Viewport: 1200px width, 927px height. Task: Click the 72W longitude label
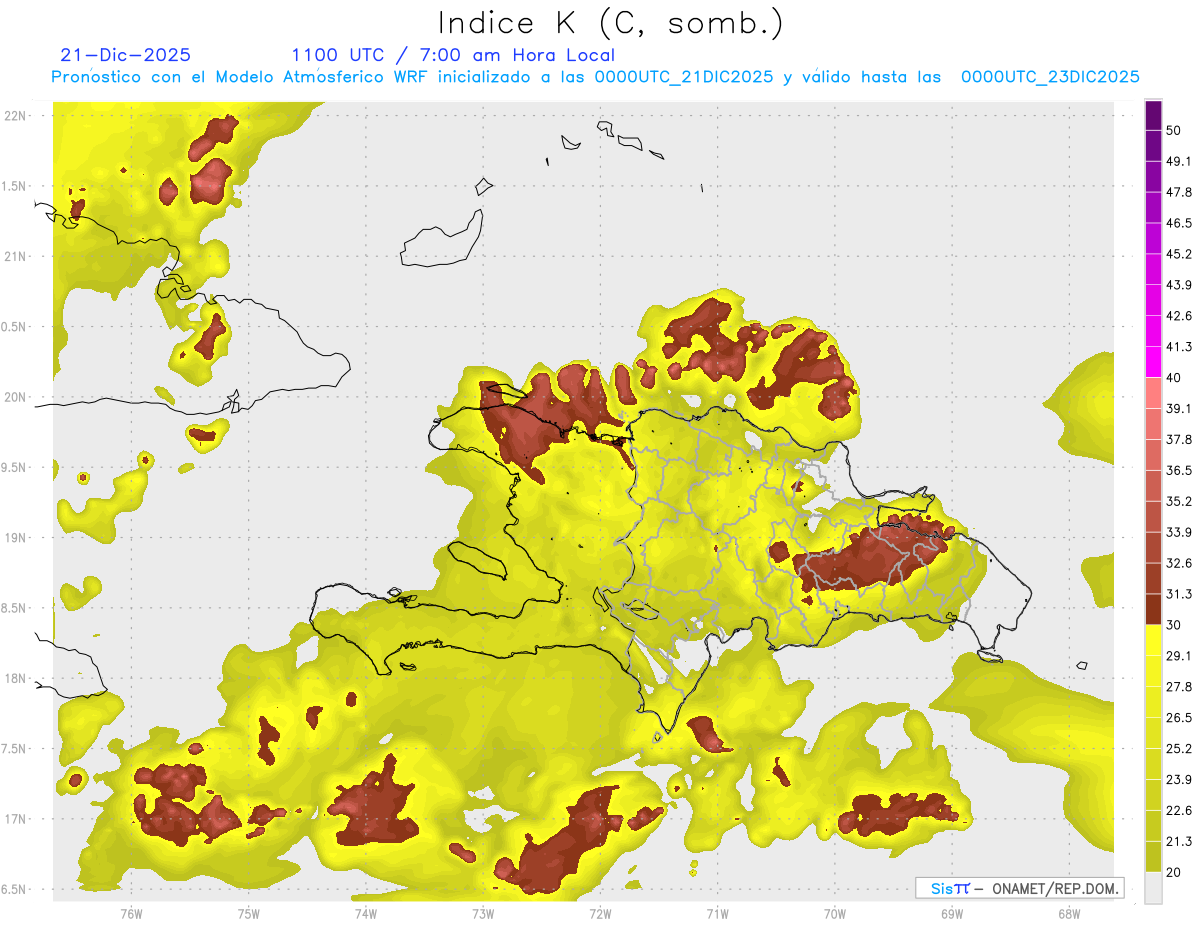click(600, 914)
